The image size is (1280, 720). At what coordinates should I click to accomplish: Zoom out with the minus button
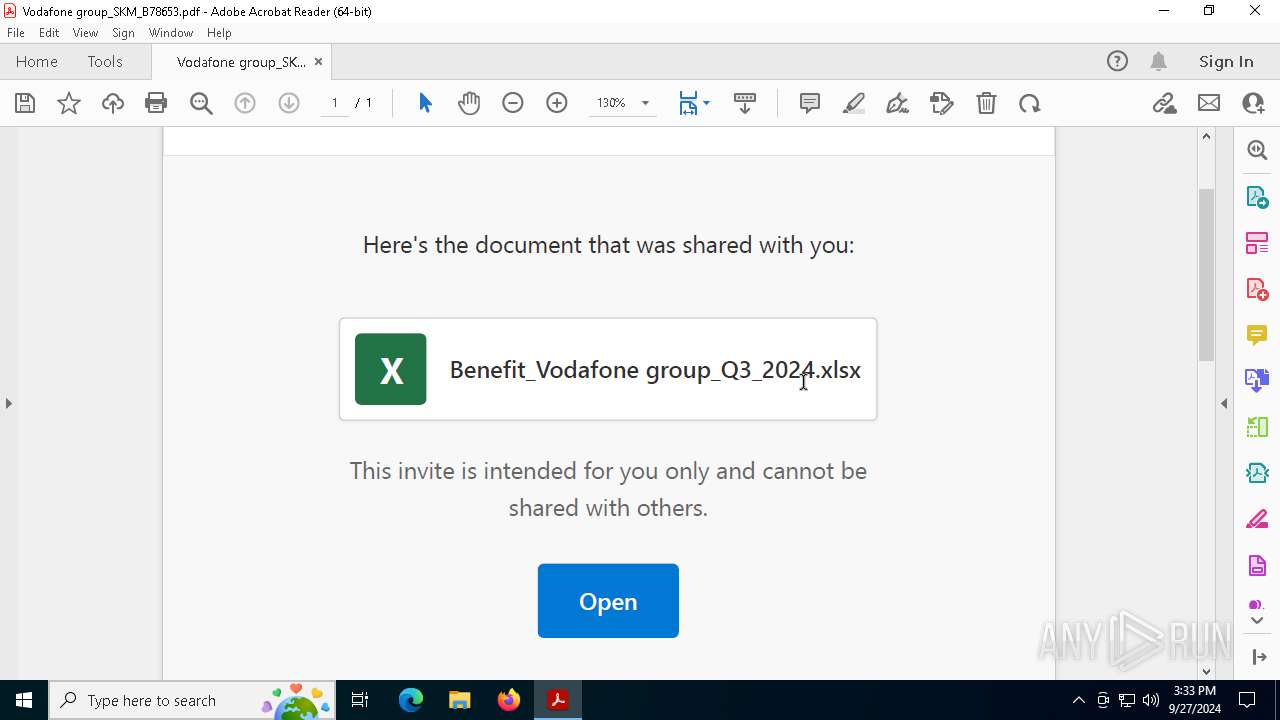point(513,103)
